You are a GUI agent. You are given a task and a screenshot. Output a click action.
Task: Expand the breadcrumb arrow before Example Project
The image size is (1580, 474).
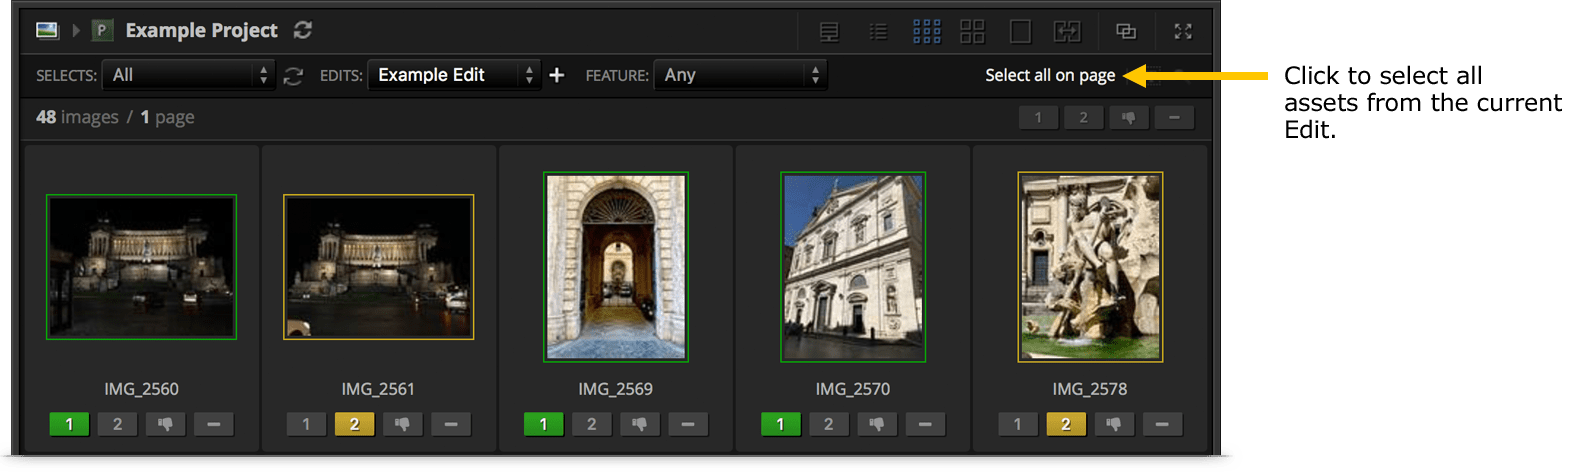coord(76,30)
